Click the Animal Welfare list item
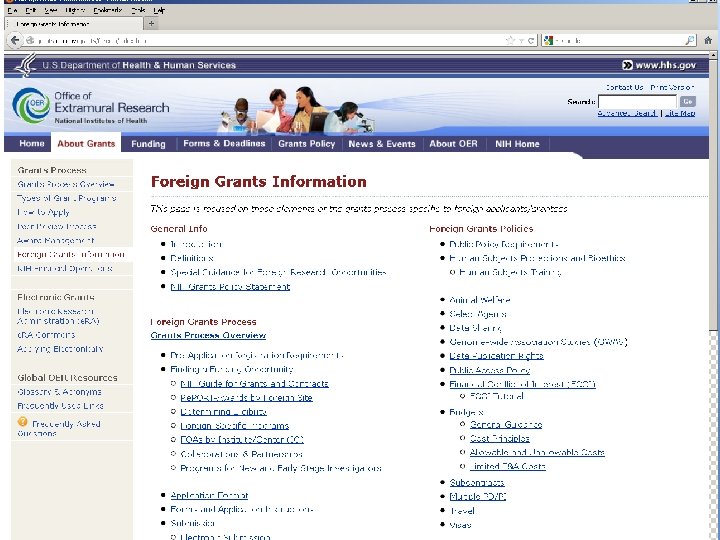The width and height of the screenshot is (720, 540). coord(480,300)
